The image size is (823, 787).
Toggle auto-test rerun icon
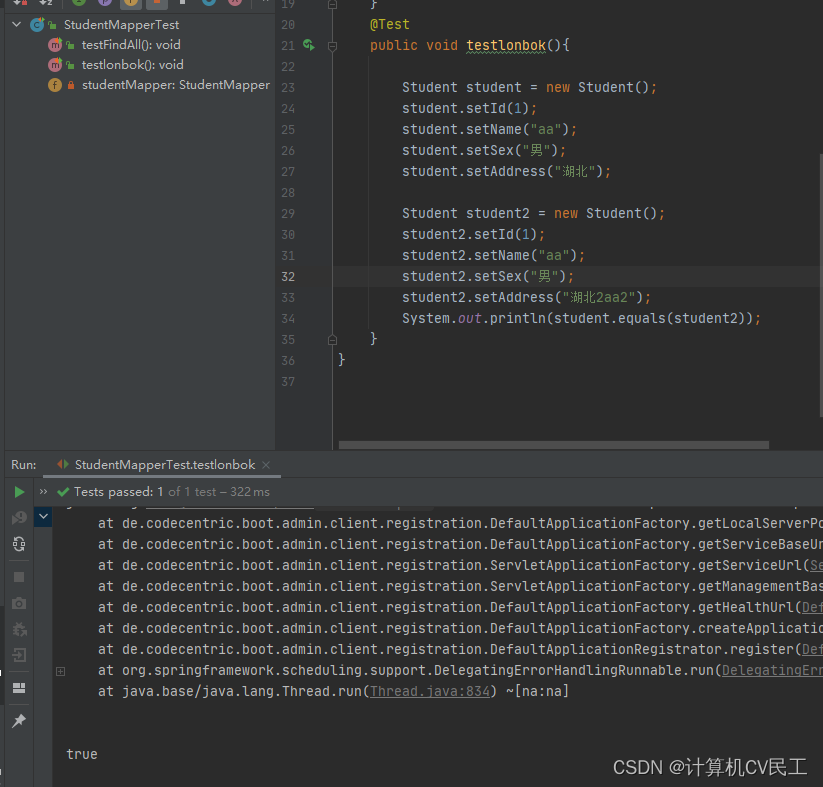point(19,544)
